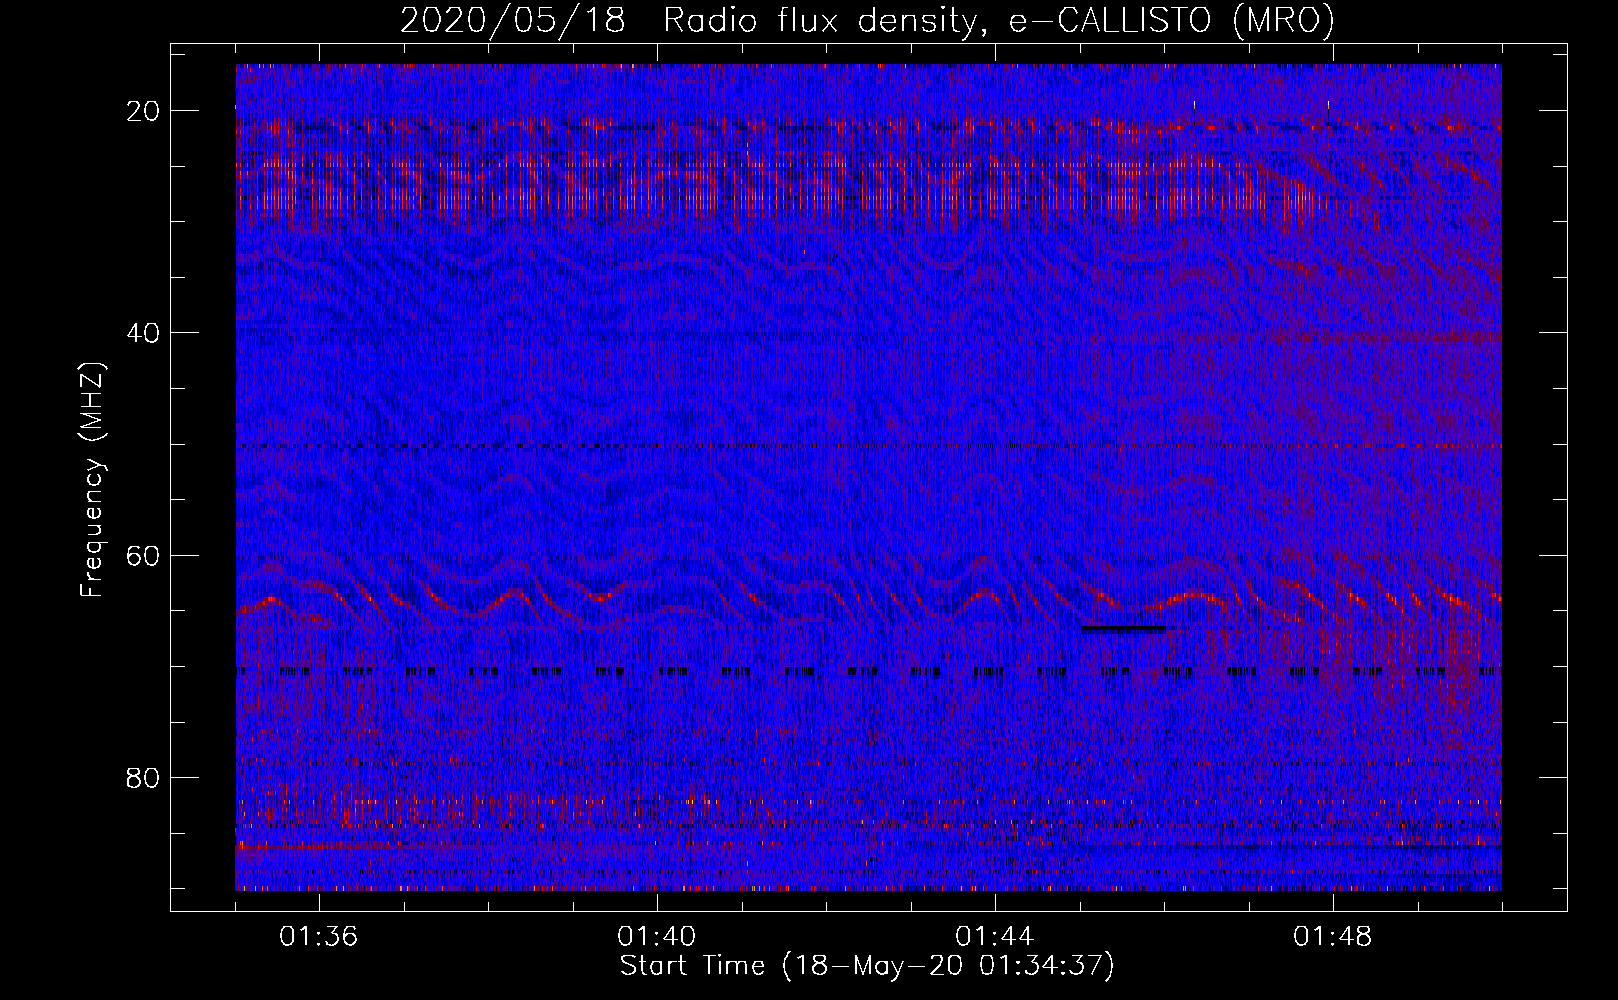This screenshot has width=1618, height=1000.
Task: Click the frequency tick label "80"
Action: [x=144, y=778]
